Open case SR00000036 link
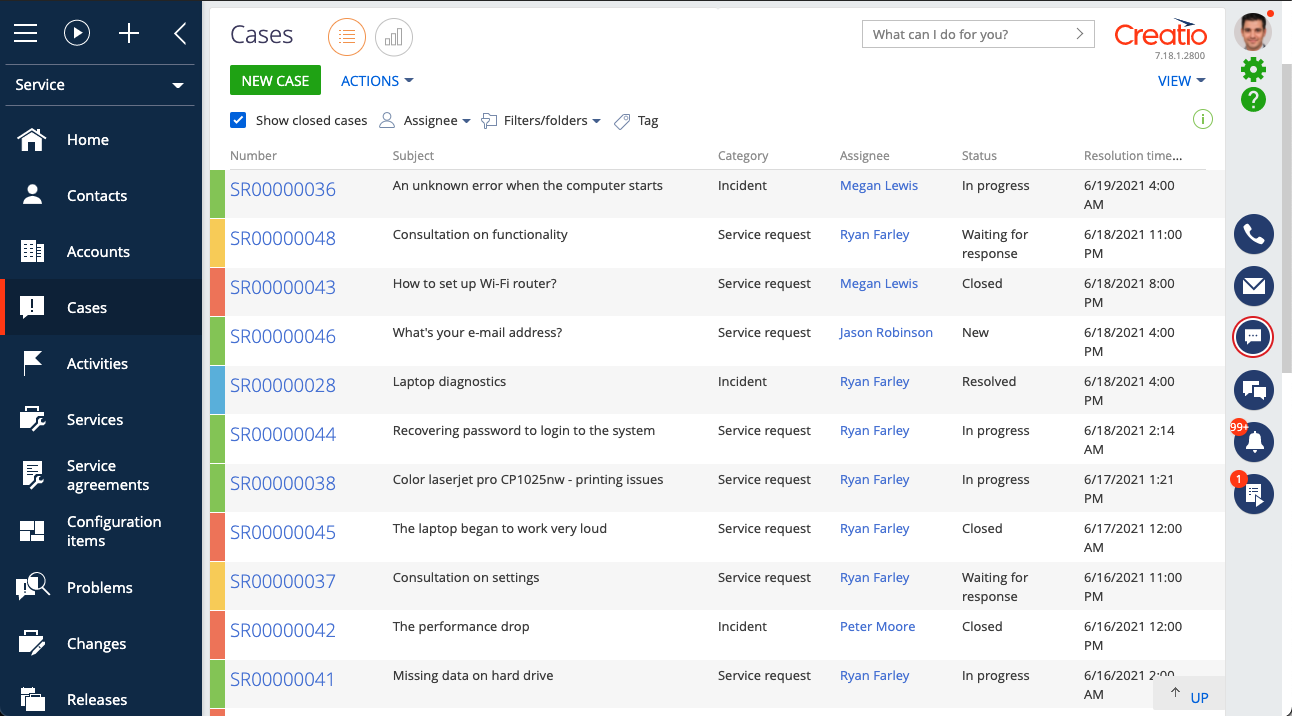The image size is (1292, 716). pos(283,190)
